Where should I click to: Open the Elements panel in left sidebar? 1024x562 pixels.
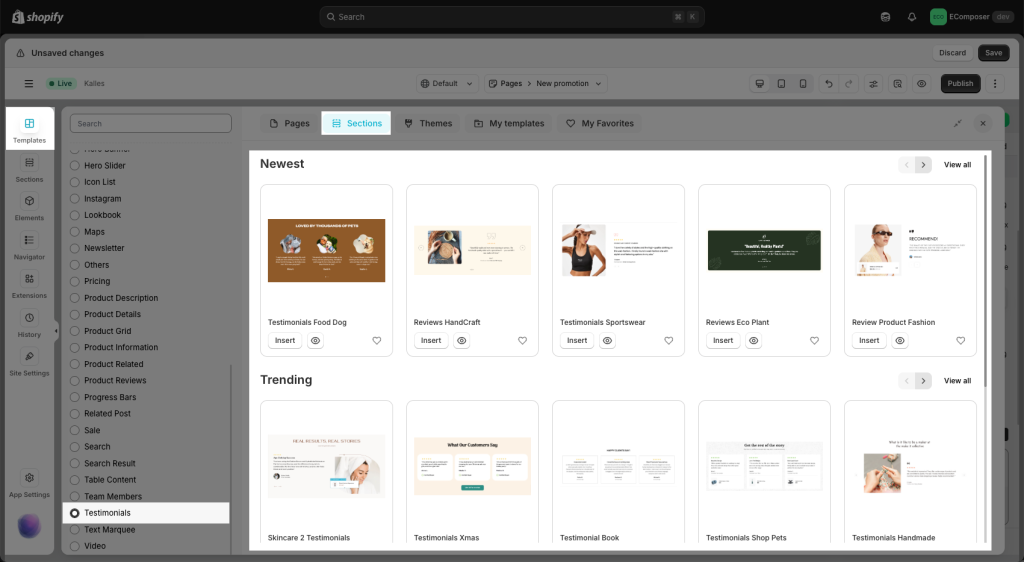[29, 207]
